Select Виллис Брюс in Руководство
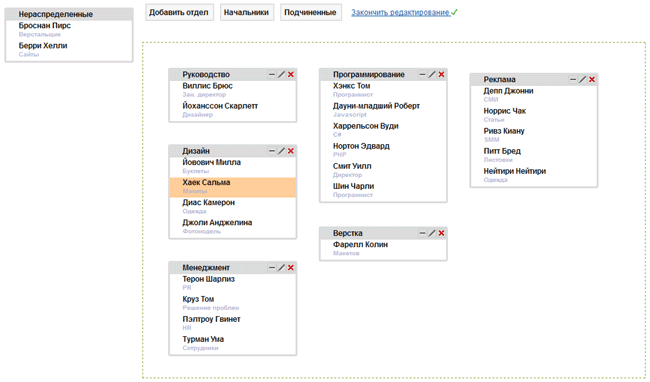Image resolution: width=650 pixels, height=382 pixels. [233, 90]
